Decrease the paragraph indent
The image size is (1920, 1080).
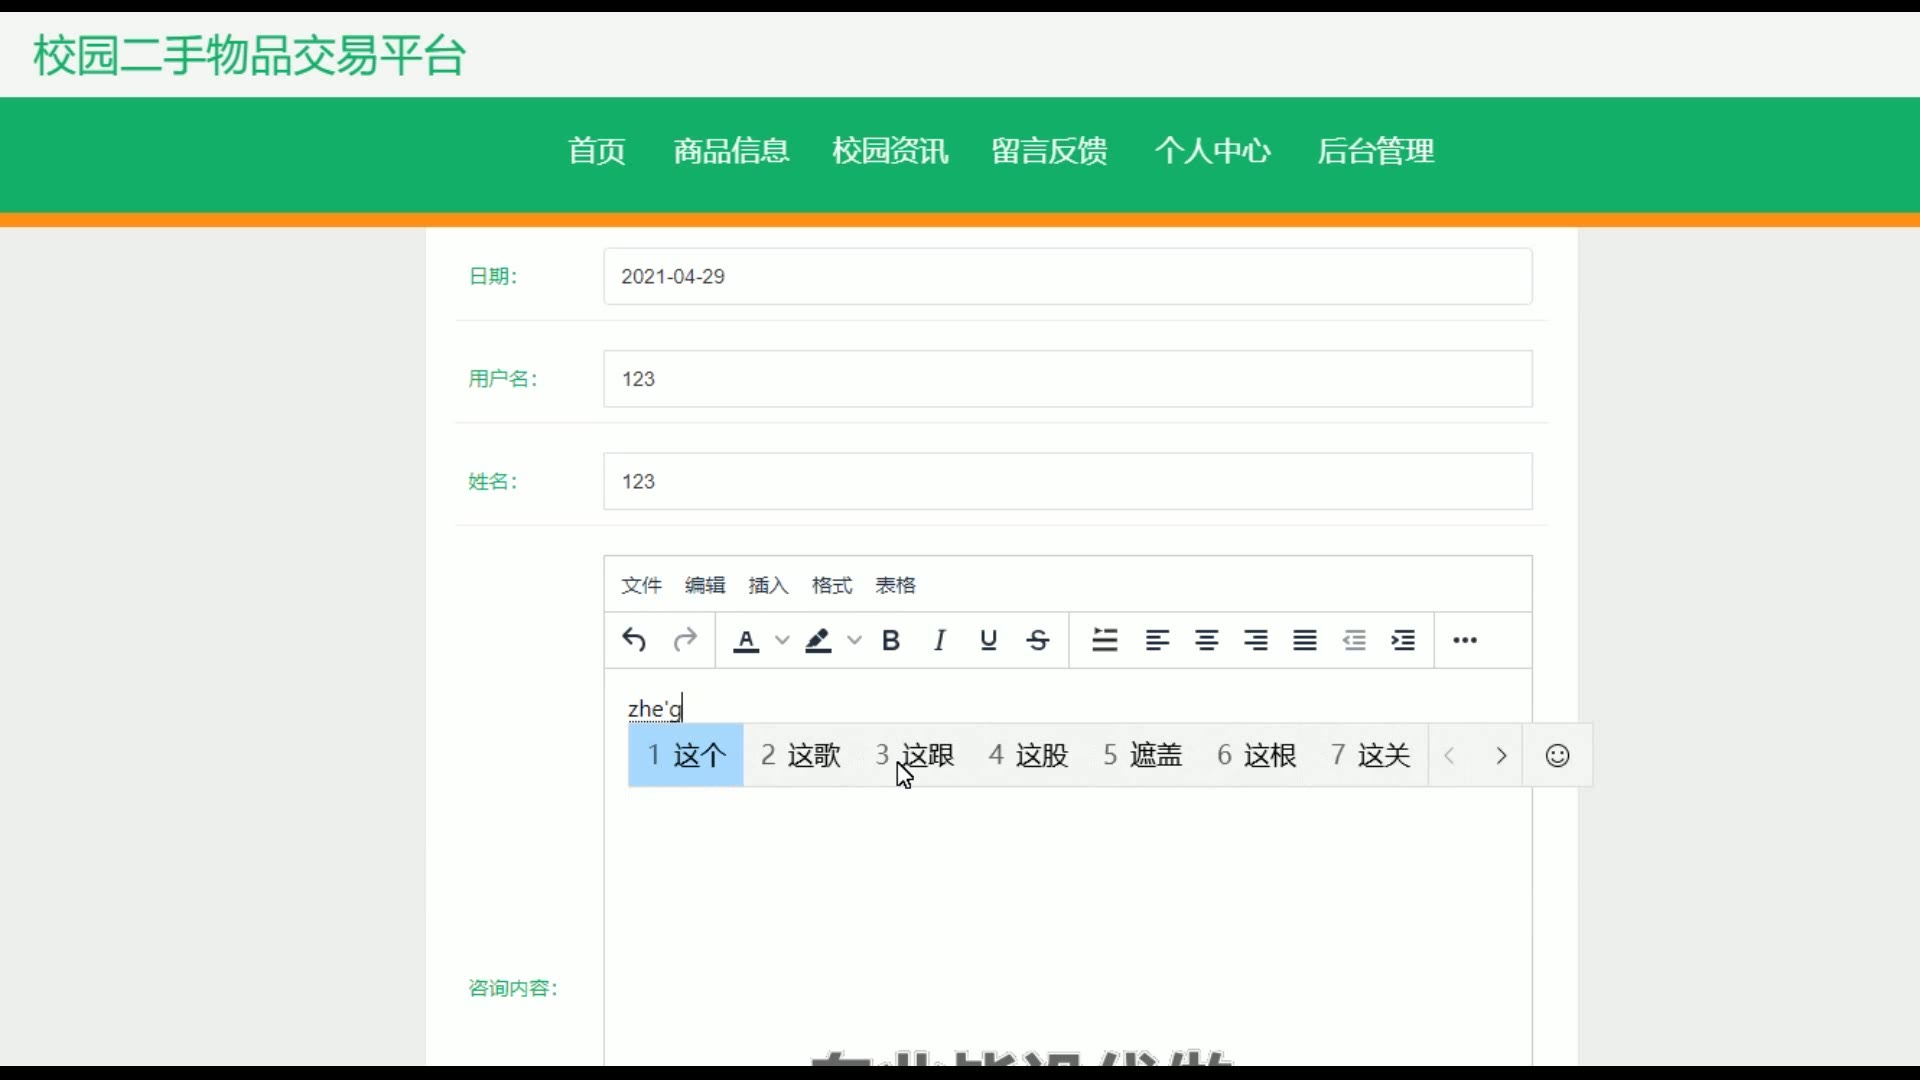(1354, 640)
